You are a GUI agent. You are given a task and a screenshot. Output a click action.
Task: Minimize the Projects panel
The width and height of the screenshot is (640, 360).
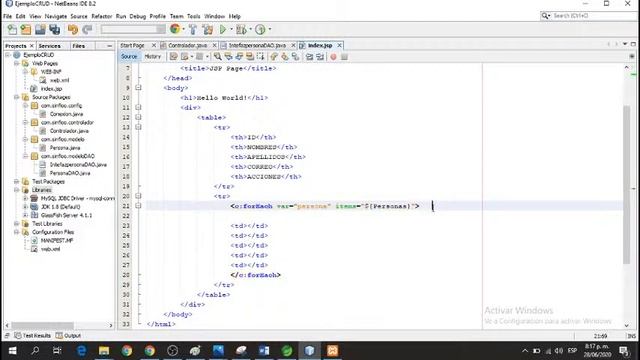[109, 46]
